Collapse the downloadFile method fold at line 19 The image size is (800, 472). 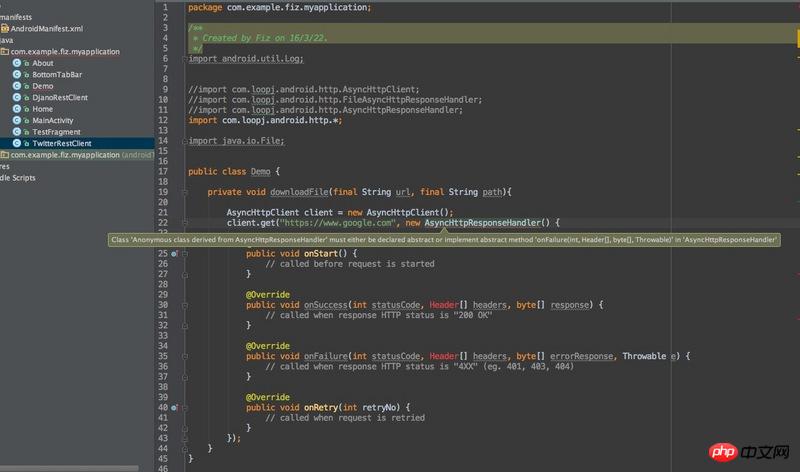(185, 192)
